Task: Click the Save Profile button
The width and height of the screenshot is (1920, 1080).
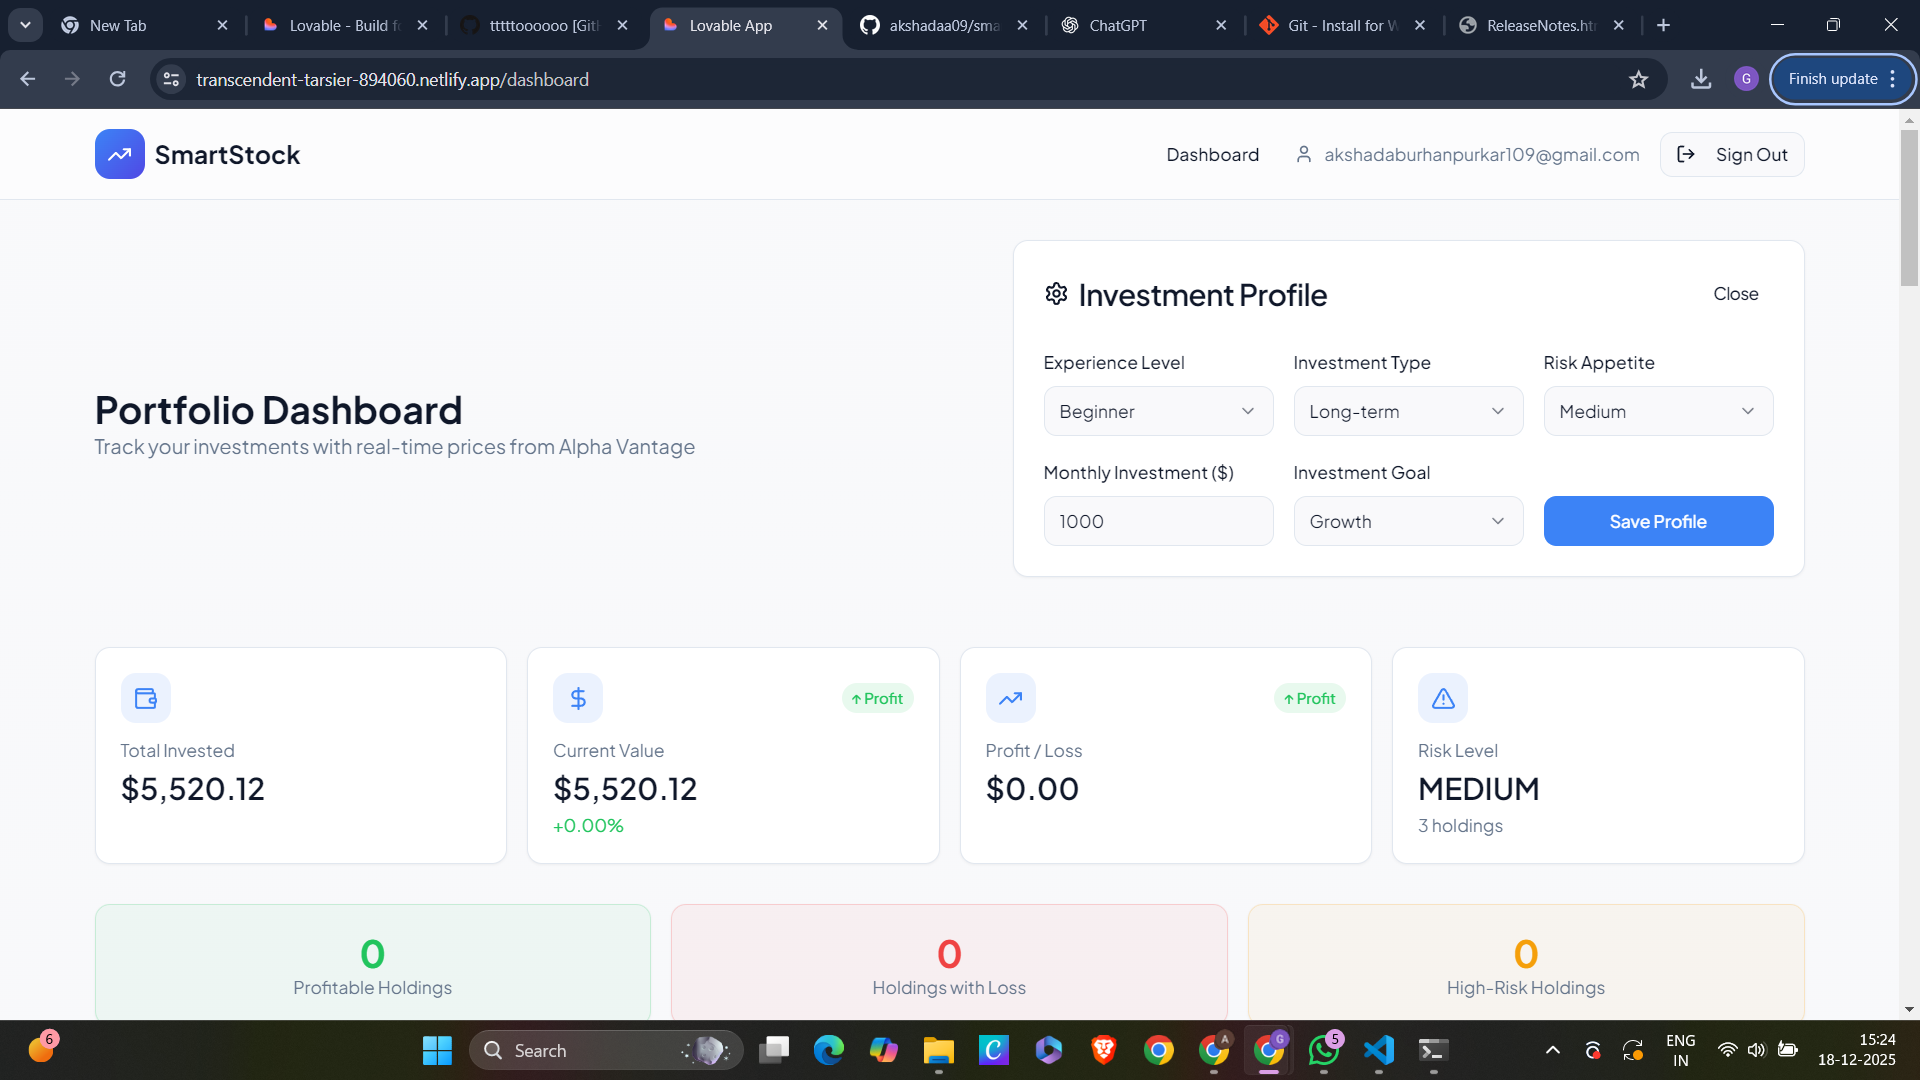Action: tap(1658, 521)
